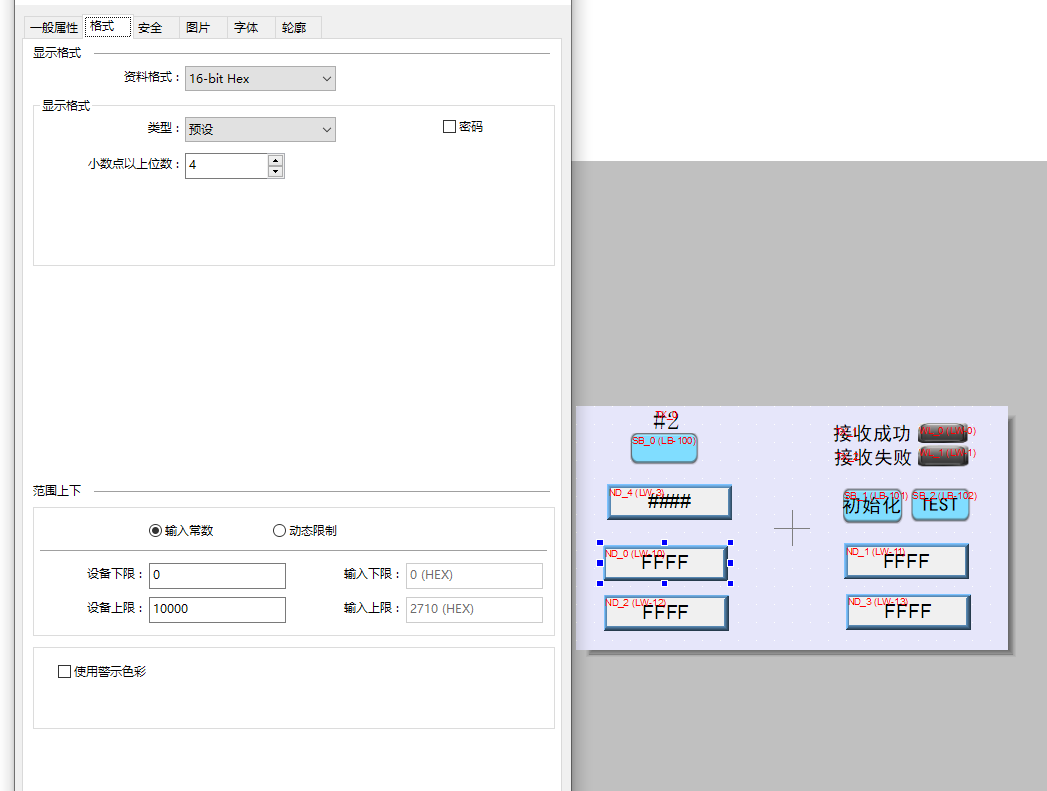
Task: Select the ND_4 numeric display showing ####
Action: point(669,502)
